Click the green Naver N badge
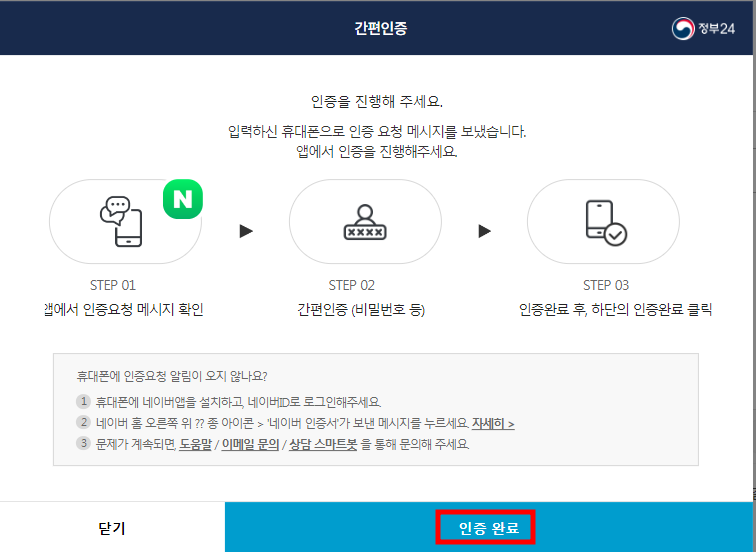 pyautogui.click(x=183, y=199)
